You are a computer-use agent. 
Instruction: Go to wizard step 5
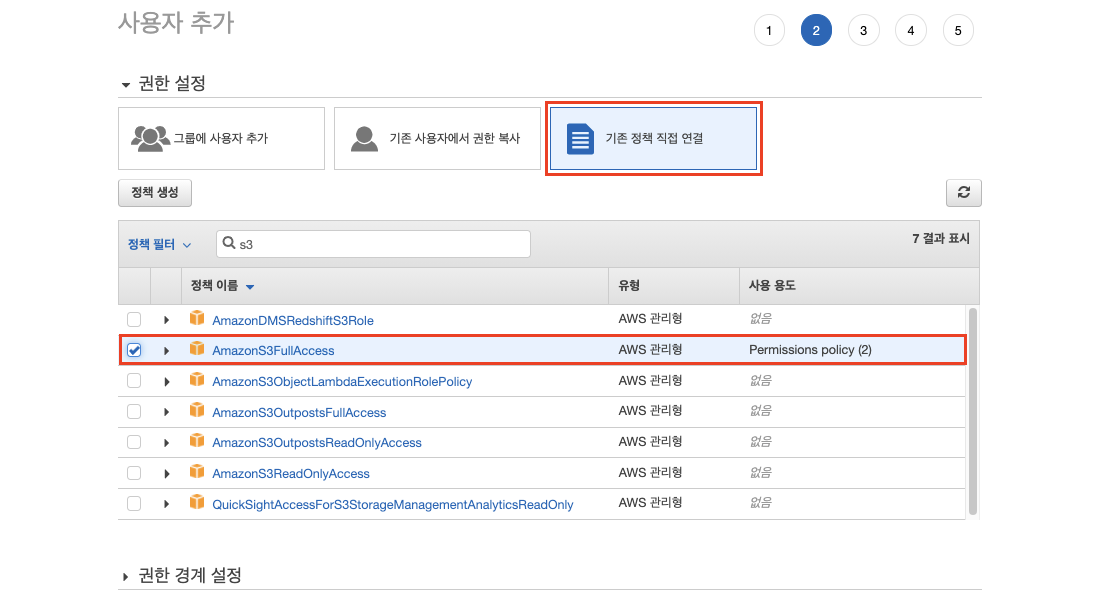click(957, 31)
